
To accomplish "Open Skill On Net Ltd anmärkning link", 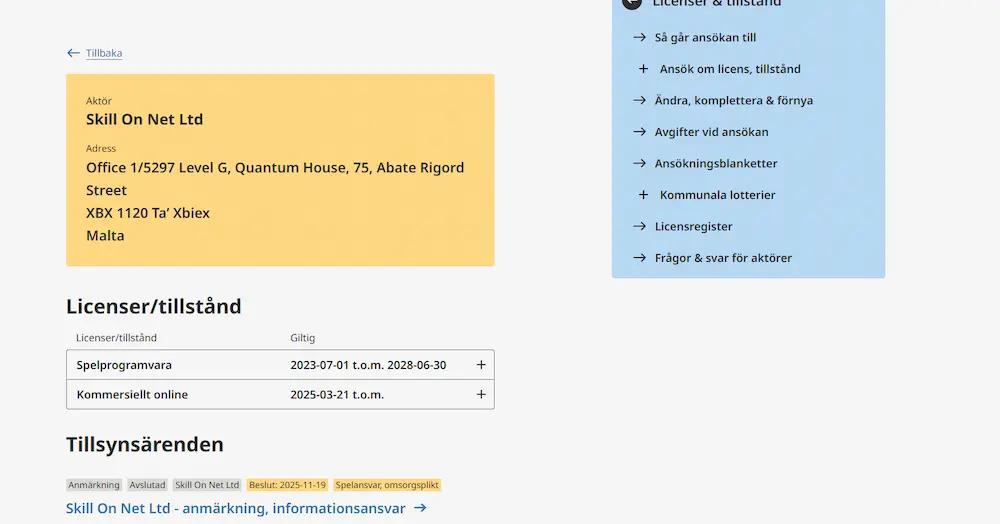I will tap(235, 508).
